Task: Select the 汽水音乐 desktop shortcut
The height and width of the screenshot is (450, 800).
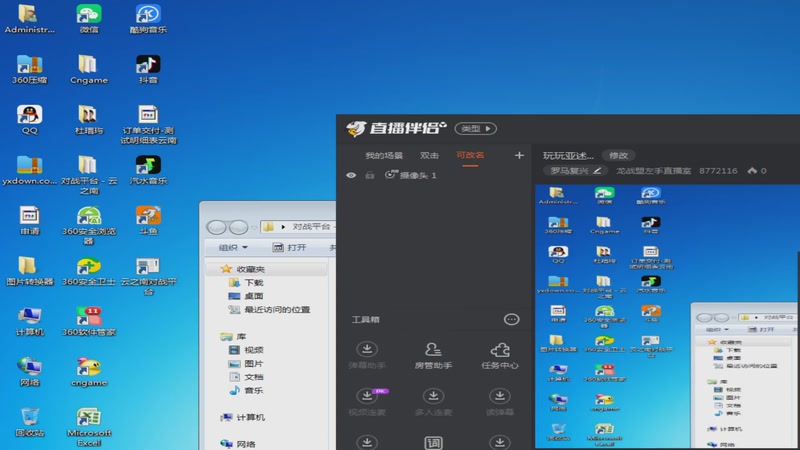Action: 148,170
